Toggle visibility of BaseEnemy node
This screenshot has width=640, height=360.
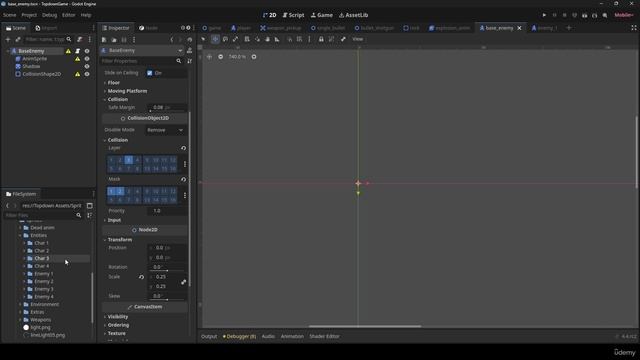point(87,51)
